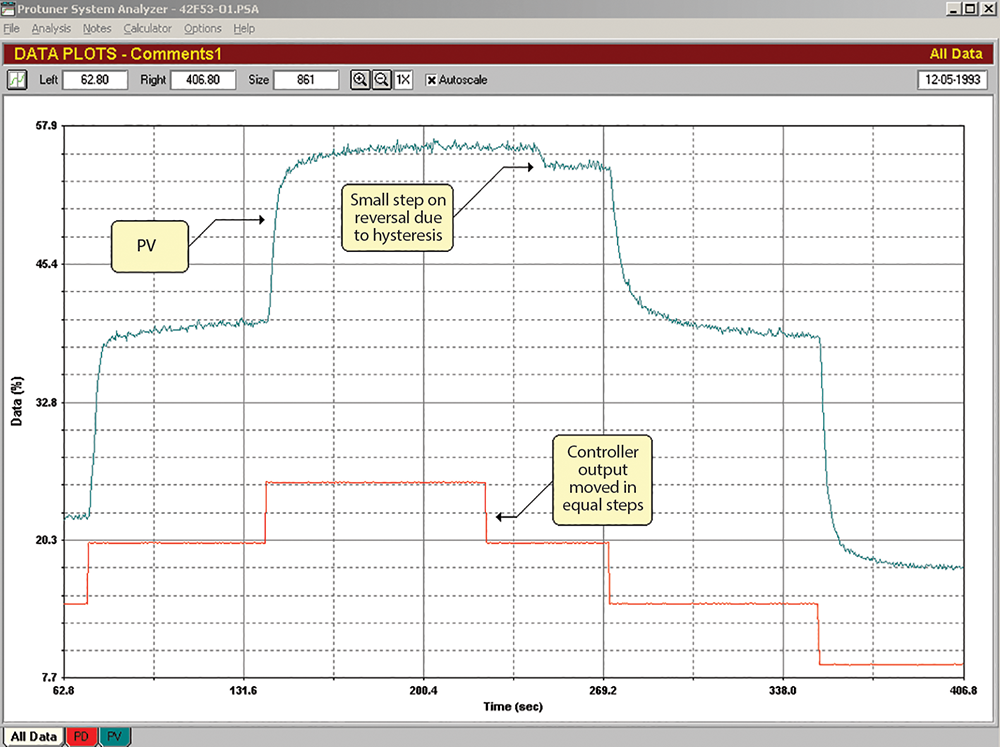This screenshot has width=1000, height=747.
Task: Click the plot graph icon beside Left
Action: 18,80
